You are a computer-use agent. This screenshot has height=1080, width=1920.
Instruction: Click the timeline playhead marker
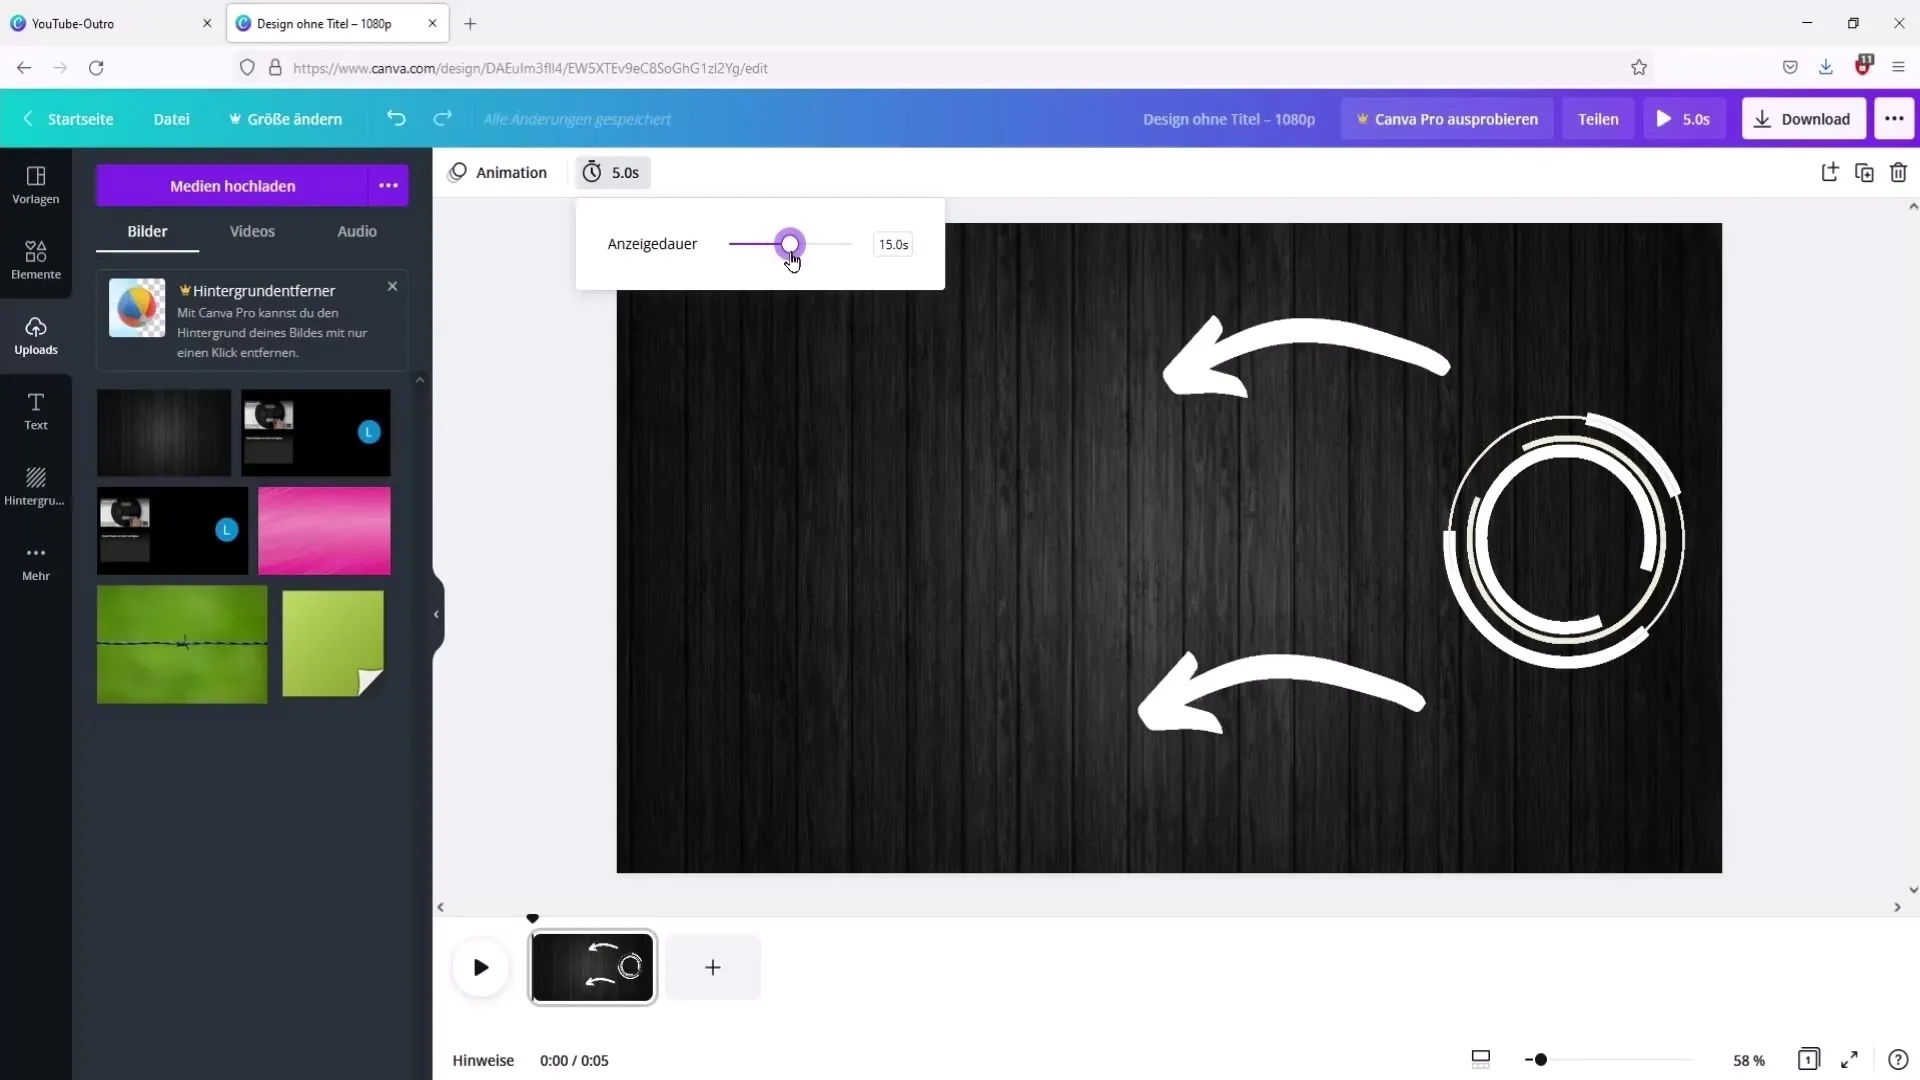(532, 918)
